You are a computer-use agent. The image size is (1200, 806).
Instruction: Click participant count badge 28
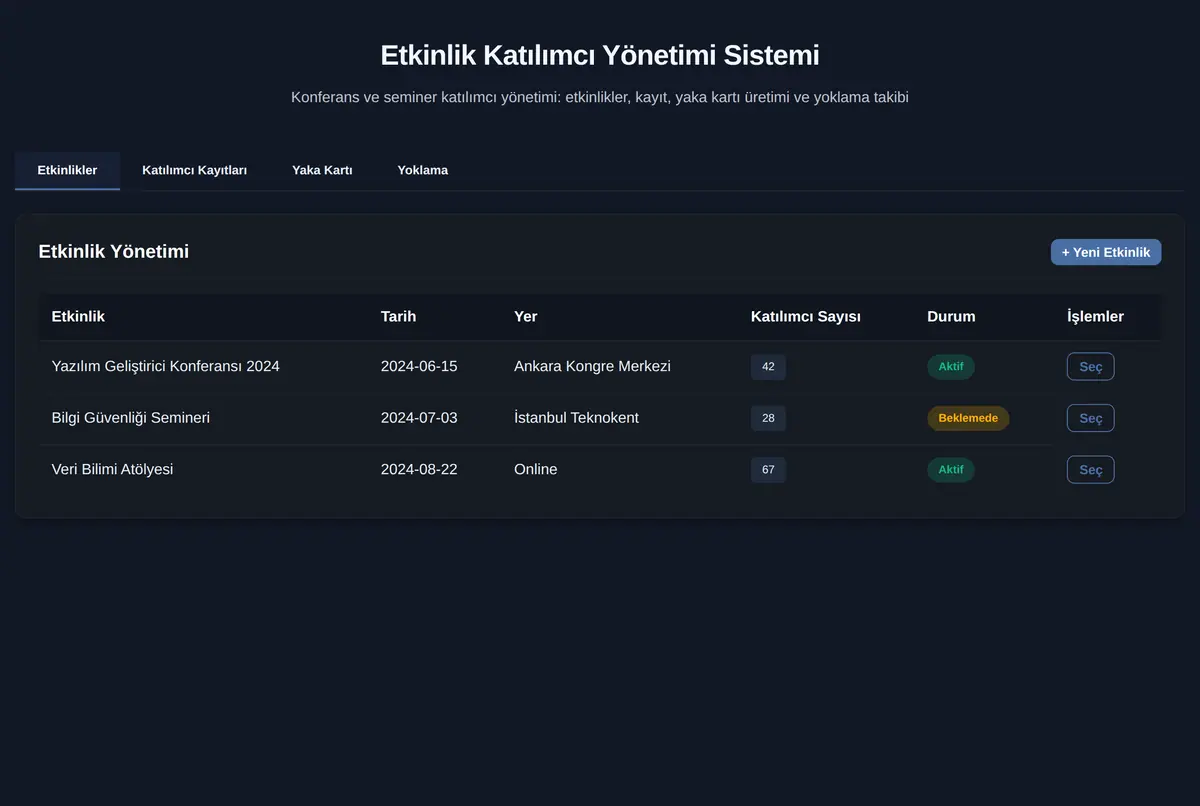tap(768, 418)
